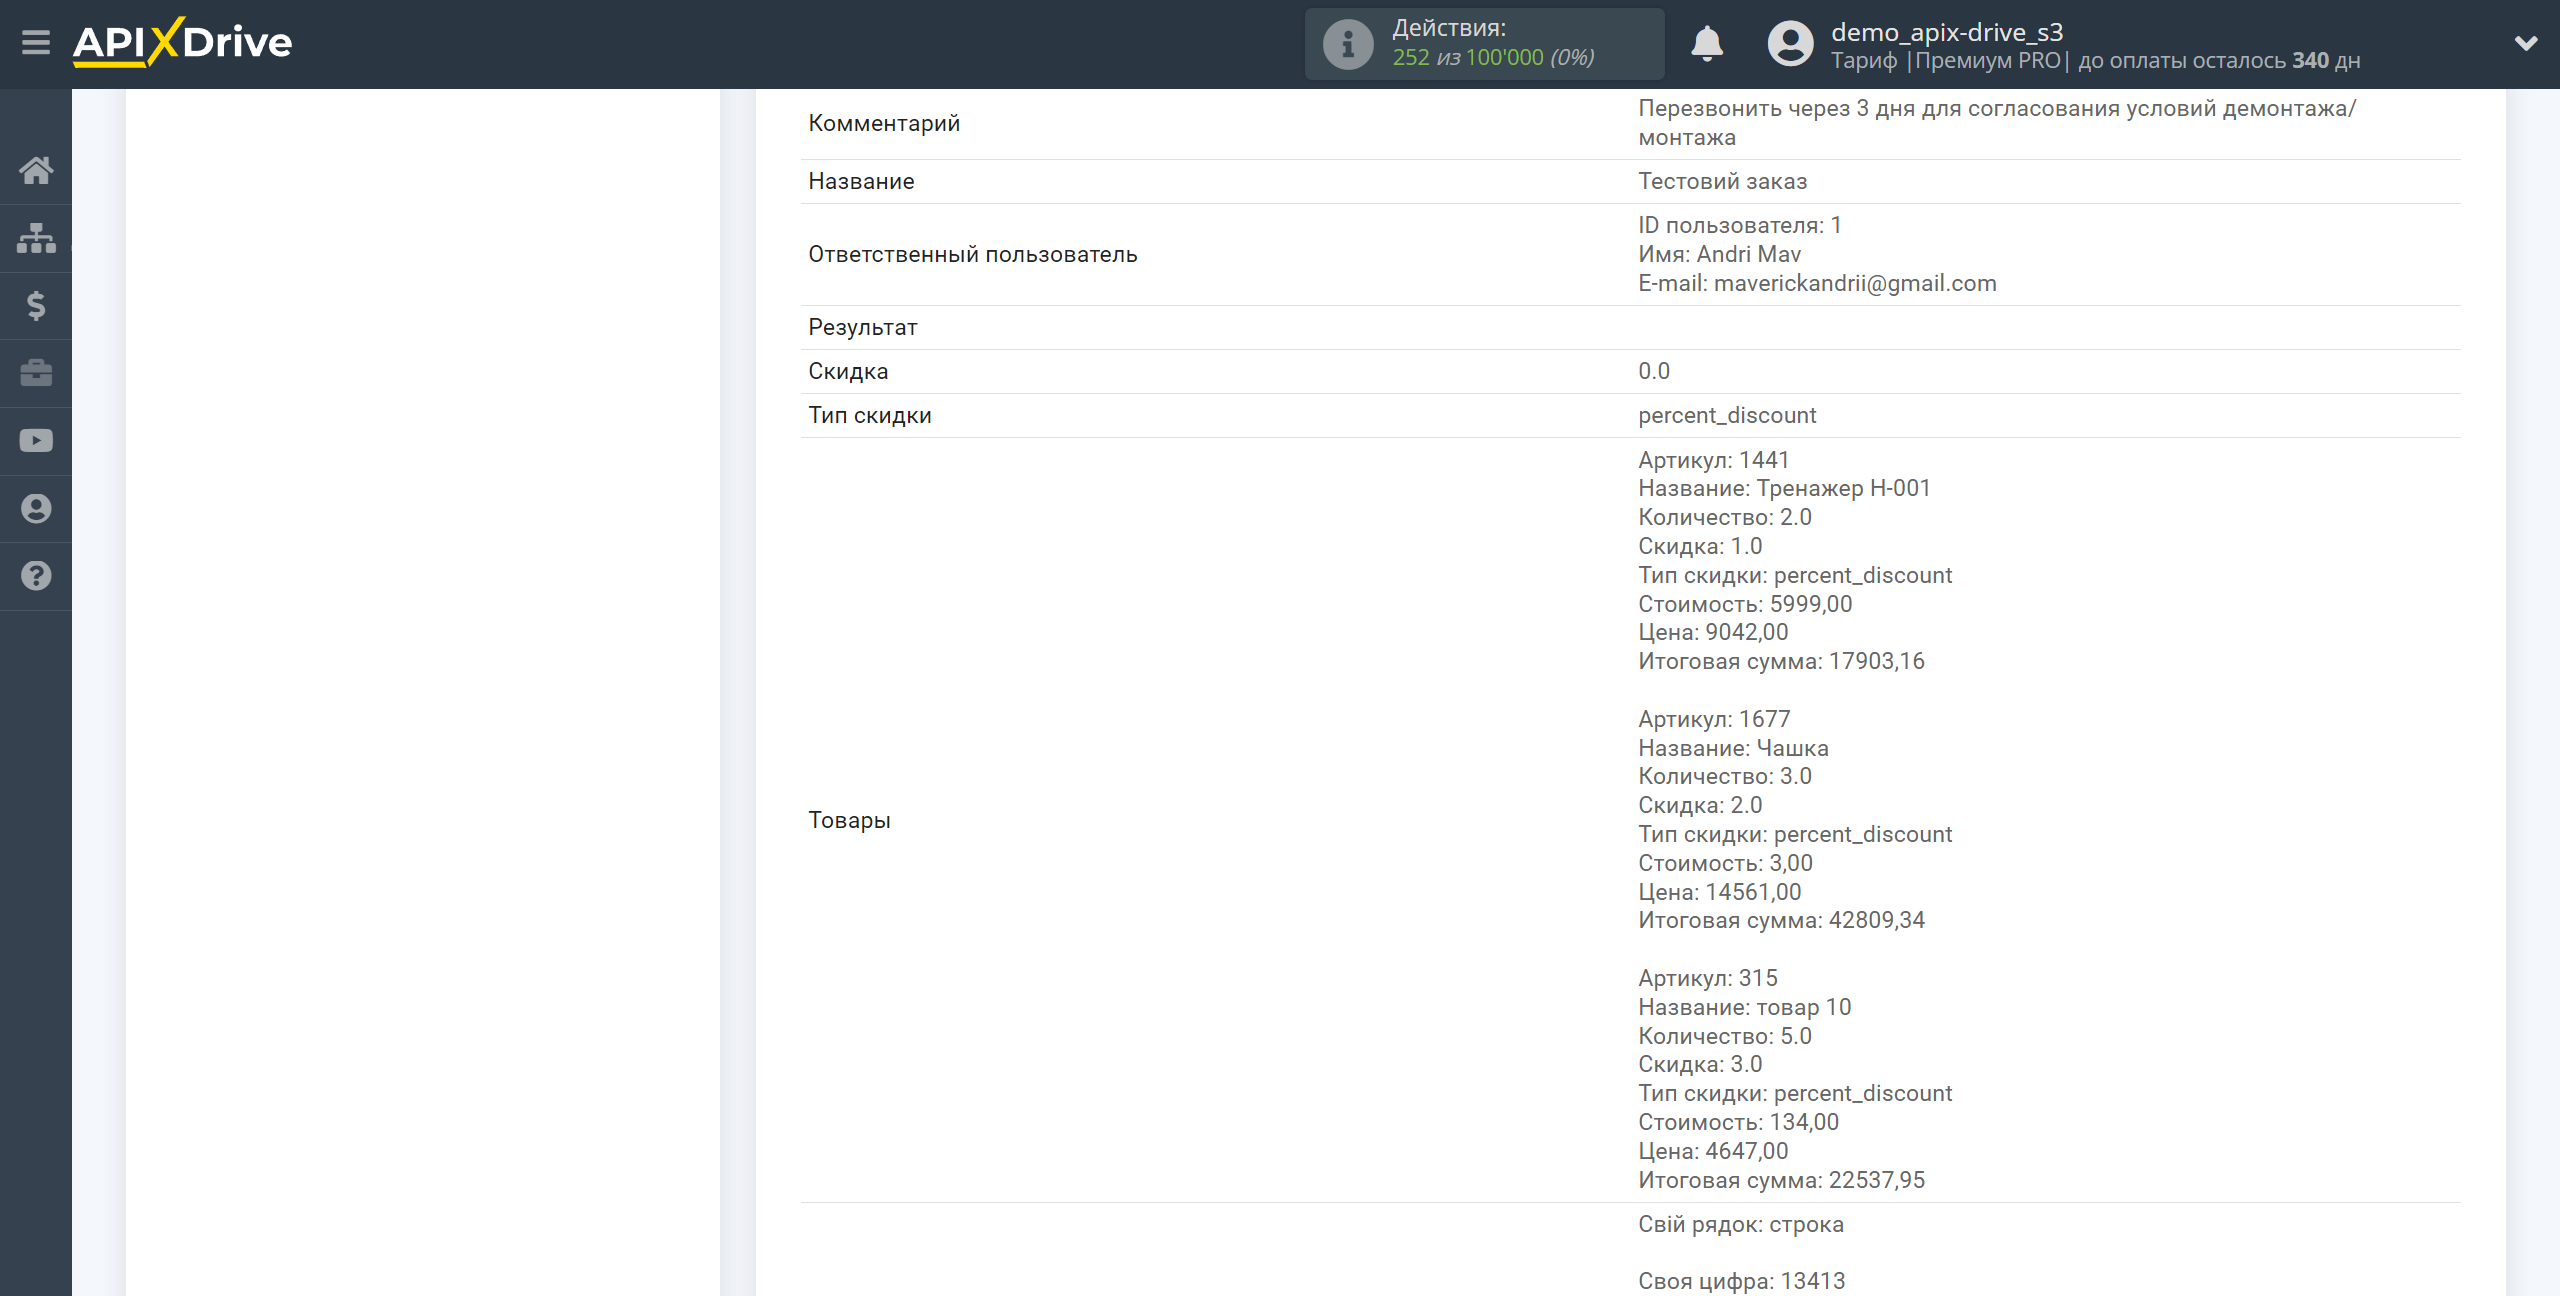Click the ApiX-Drive logo
Viewport: 2560px width, 1296px height.
182,42
